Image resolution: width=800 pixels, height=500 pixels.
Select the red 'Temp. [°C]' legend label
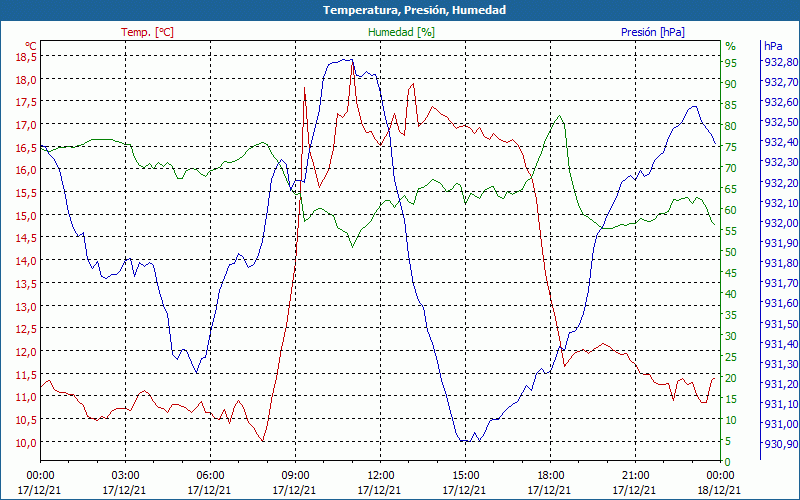pyautogui.click(x=147, y=32)
